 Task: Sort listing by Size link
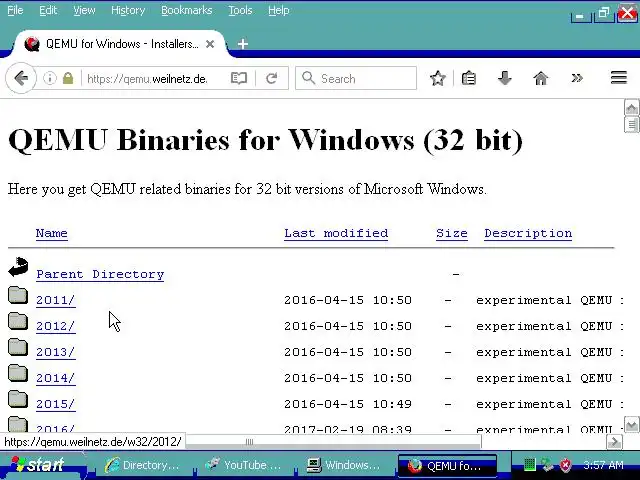(x=451, y=233)
